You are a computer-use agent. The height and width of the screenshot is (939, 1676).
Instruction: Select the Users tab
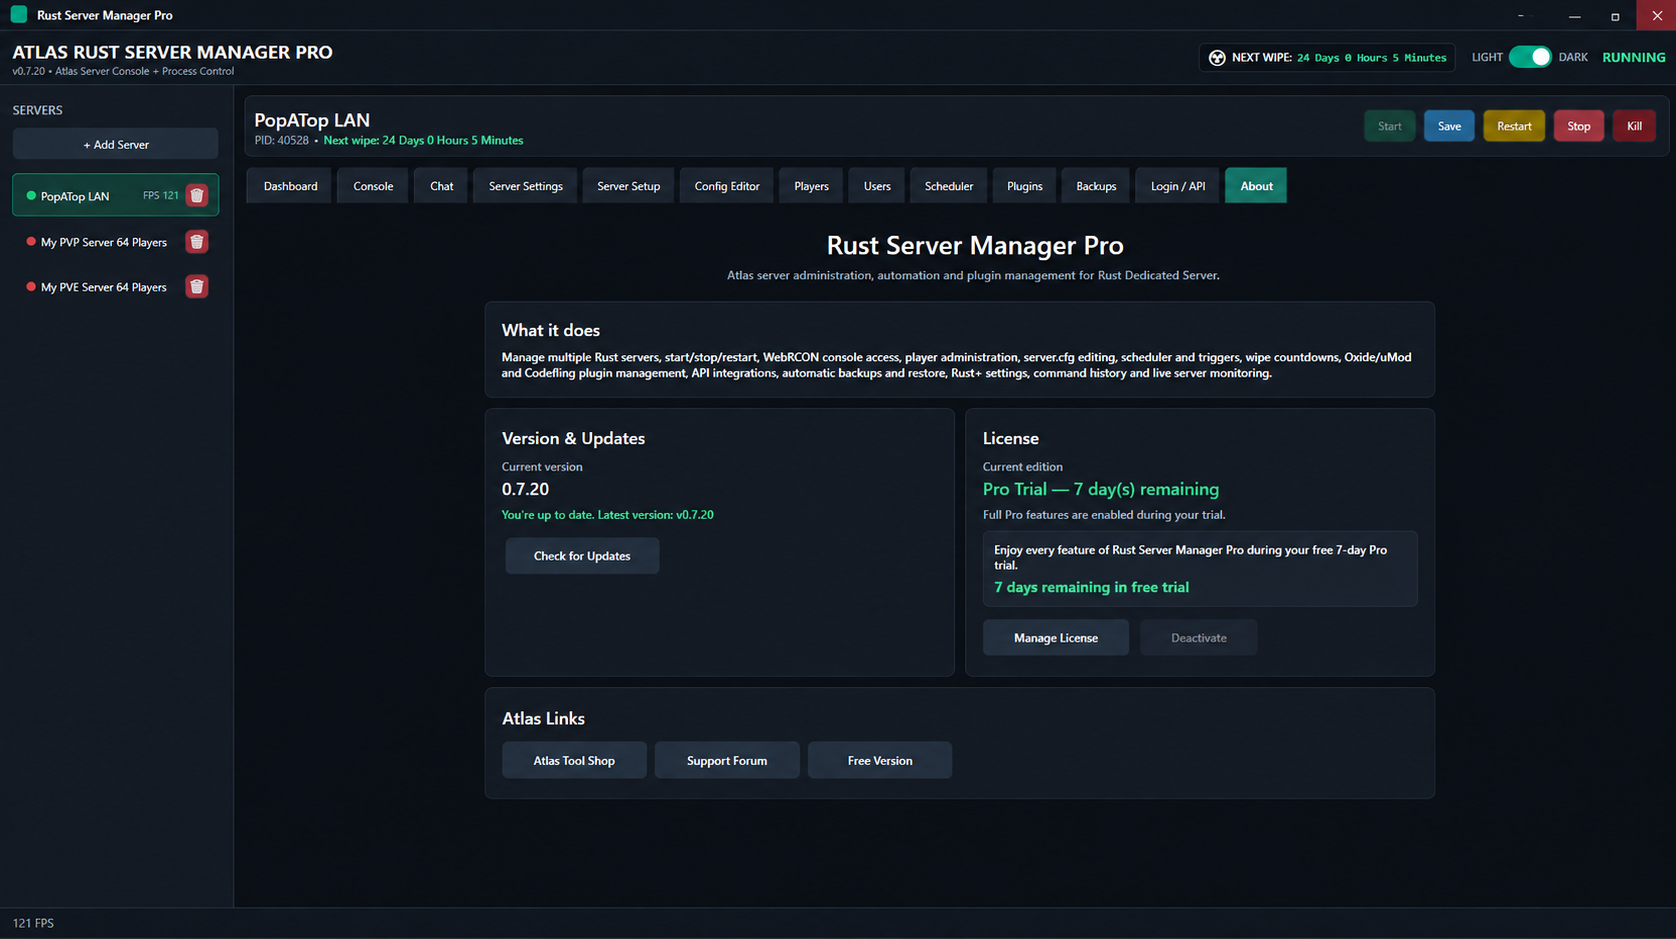point(877,186)
